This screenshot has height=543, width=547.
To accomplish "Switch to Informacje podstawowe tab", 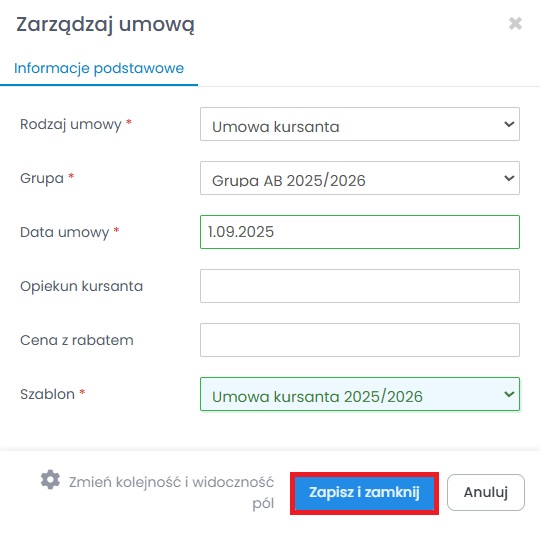I will tap(99, 68).
